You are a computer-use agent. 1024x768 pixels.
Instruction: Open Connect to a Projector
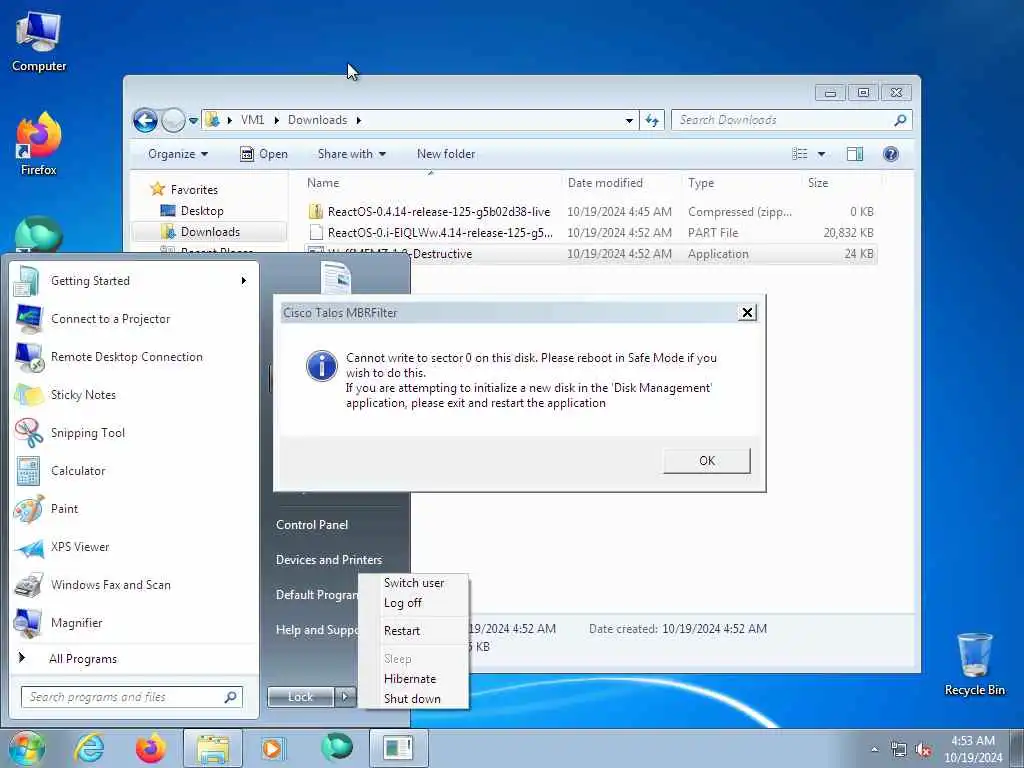pos(110,319)
